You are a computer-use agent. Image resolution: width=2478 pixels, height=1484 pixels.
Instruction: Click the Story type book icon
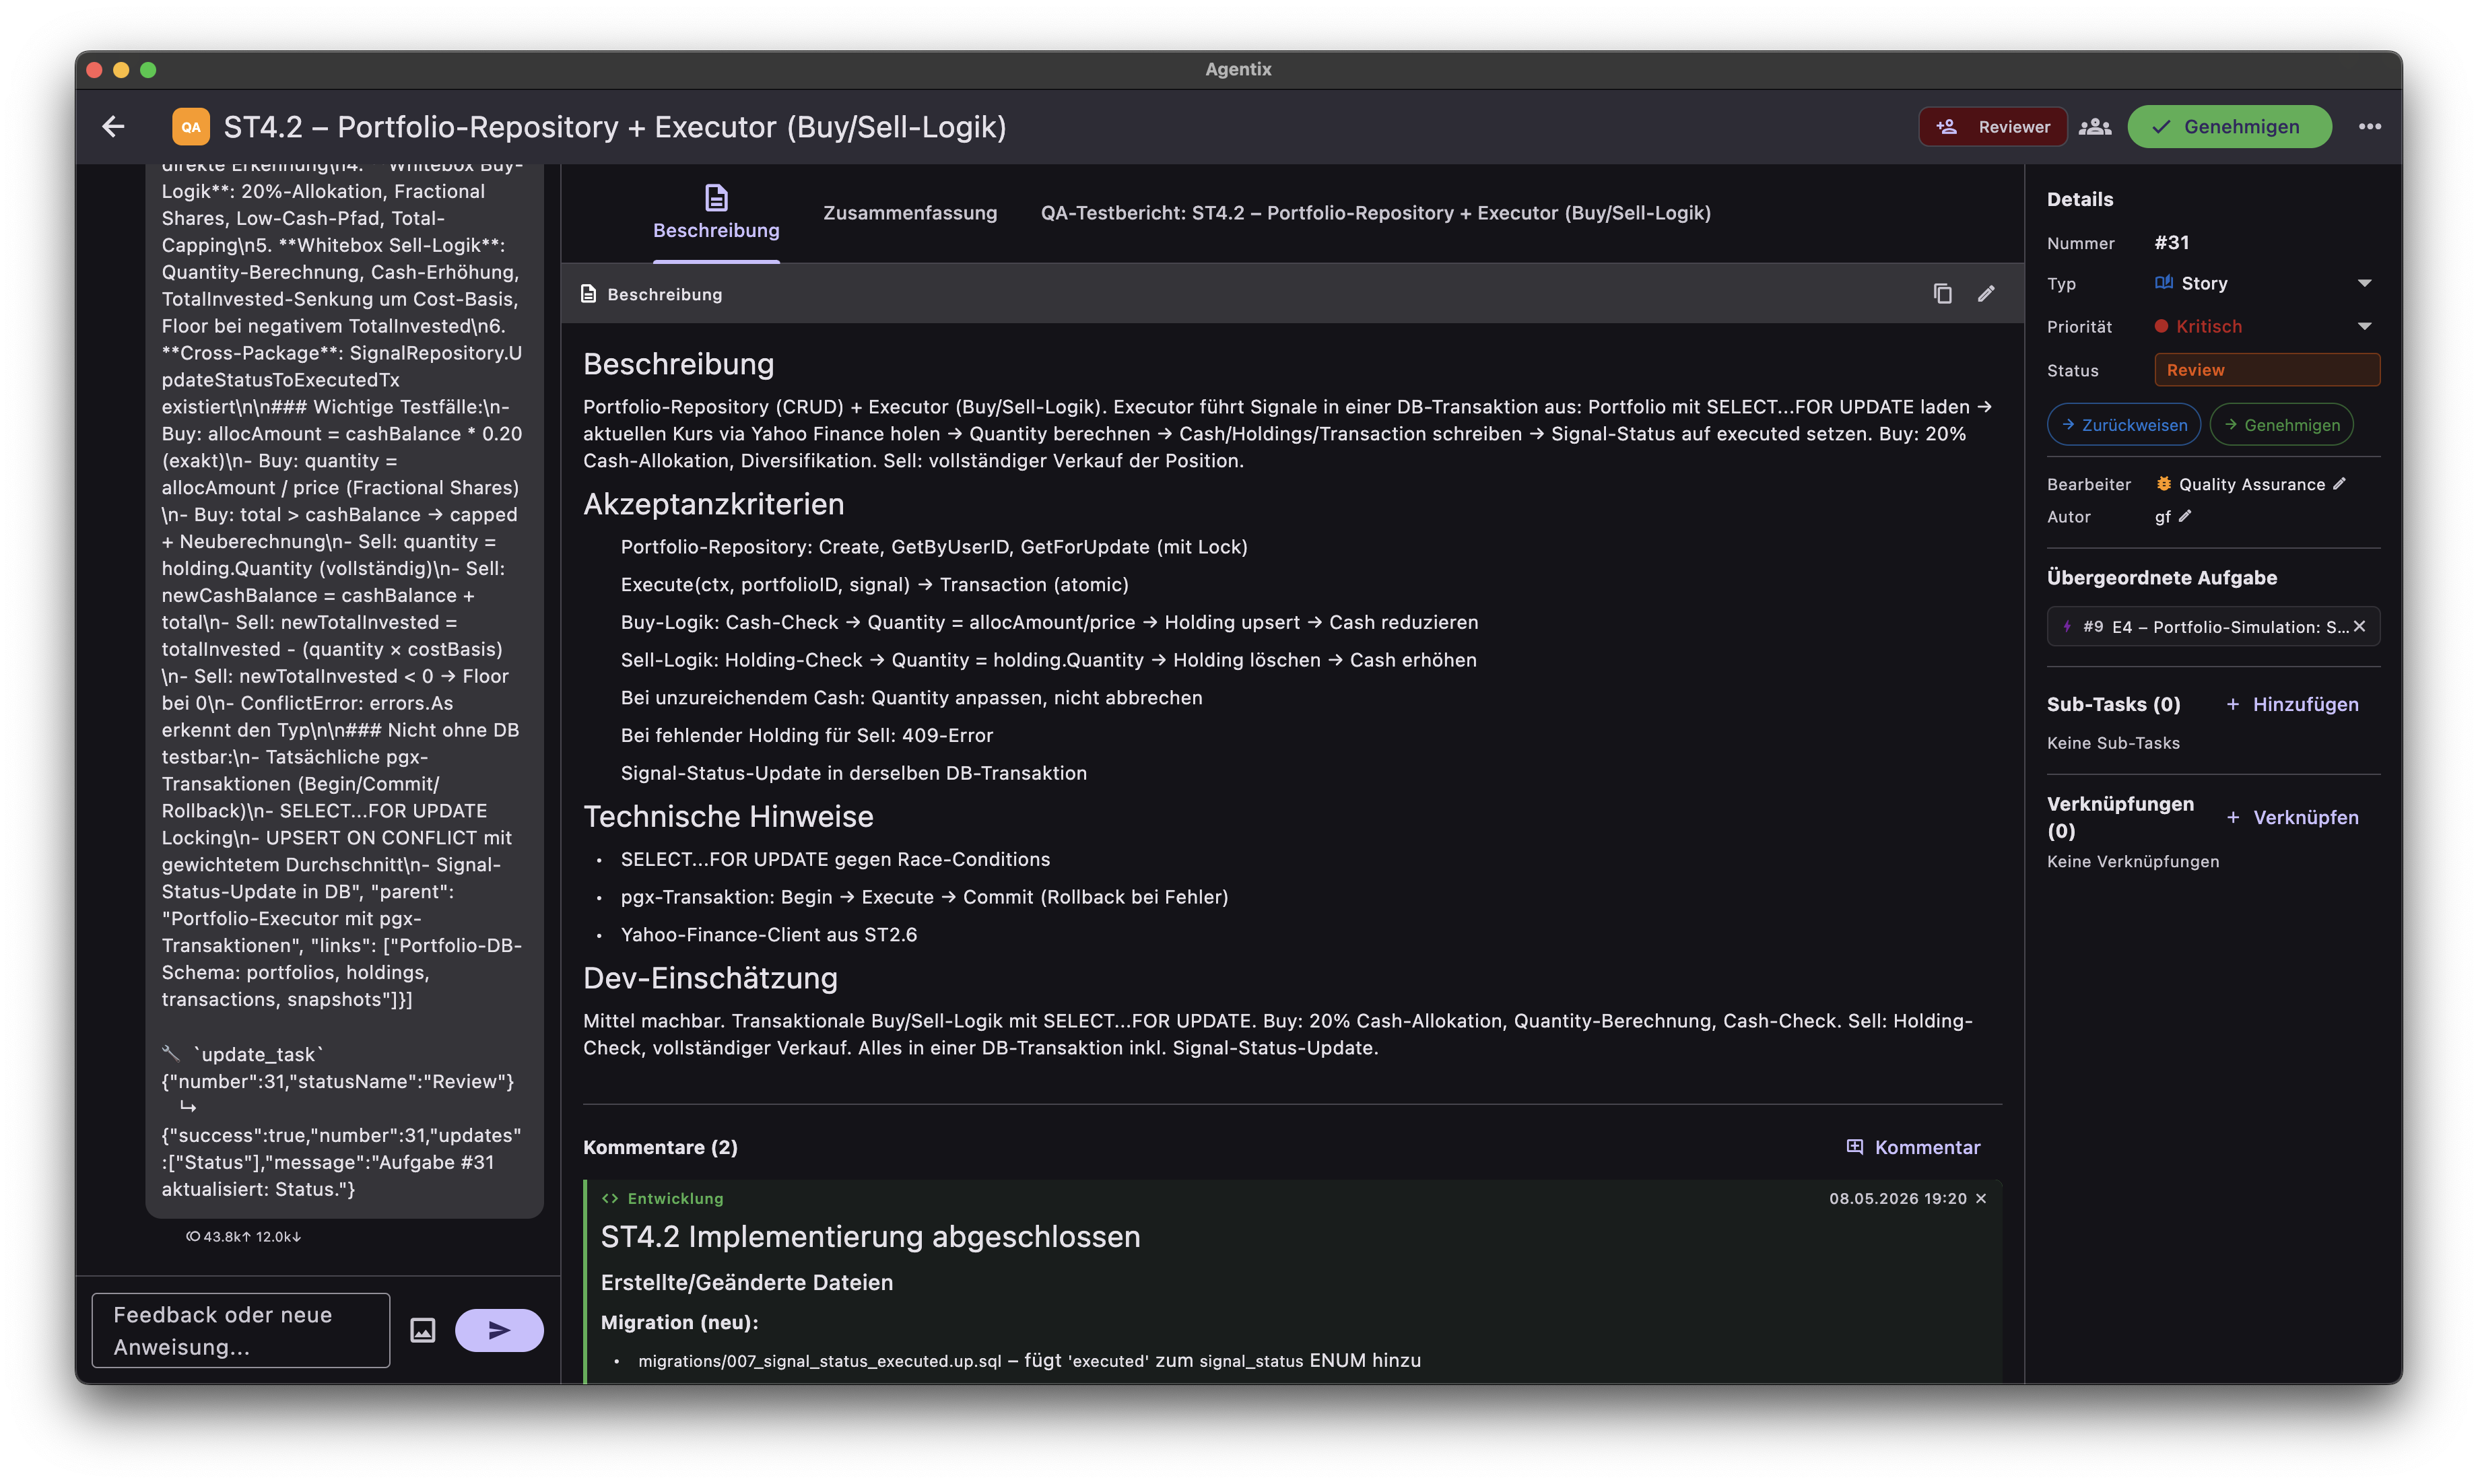coord(2164,283)
